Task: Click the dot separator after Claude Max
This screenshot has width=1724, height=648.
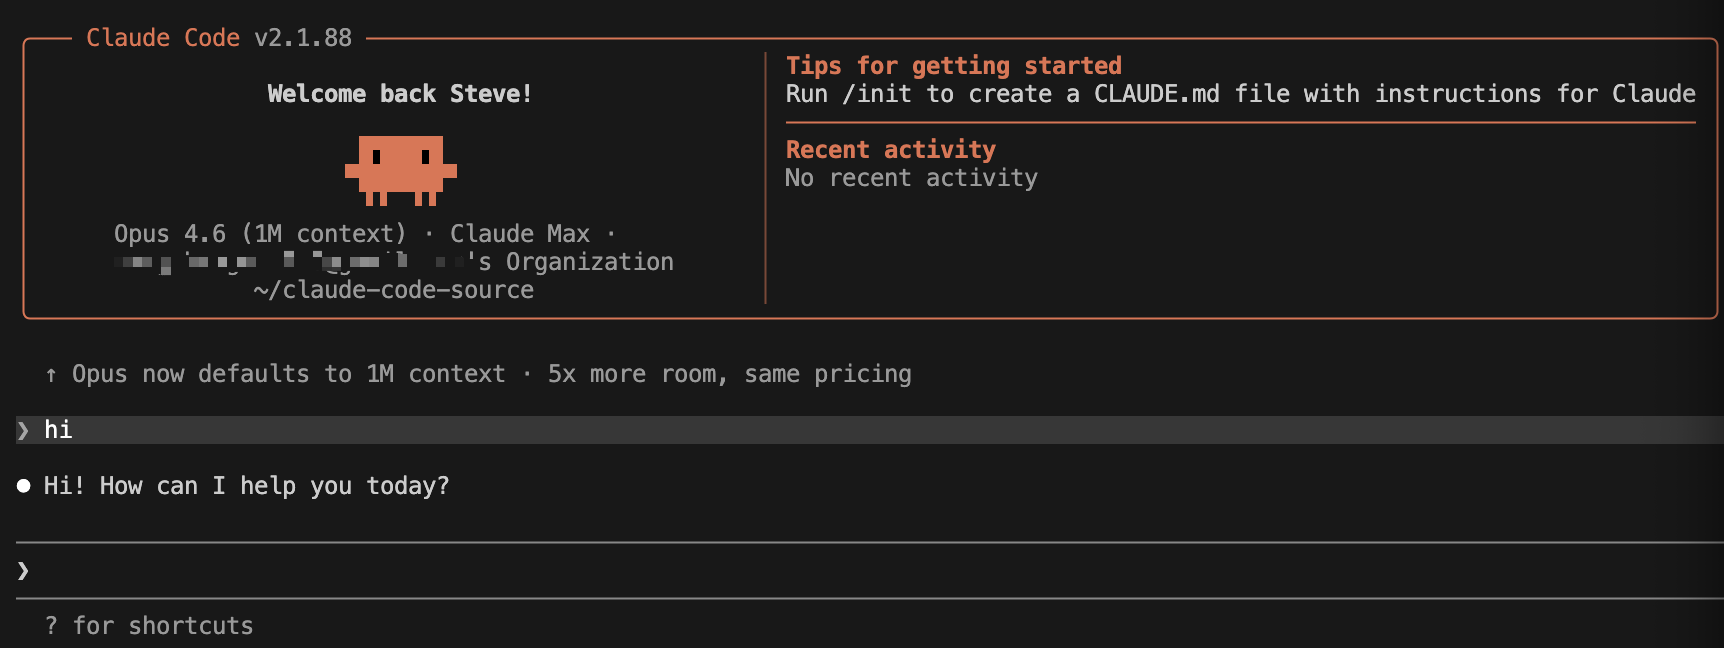Action: 611,233
